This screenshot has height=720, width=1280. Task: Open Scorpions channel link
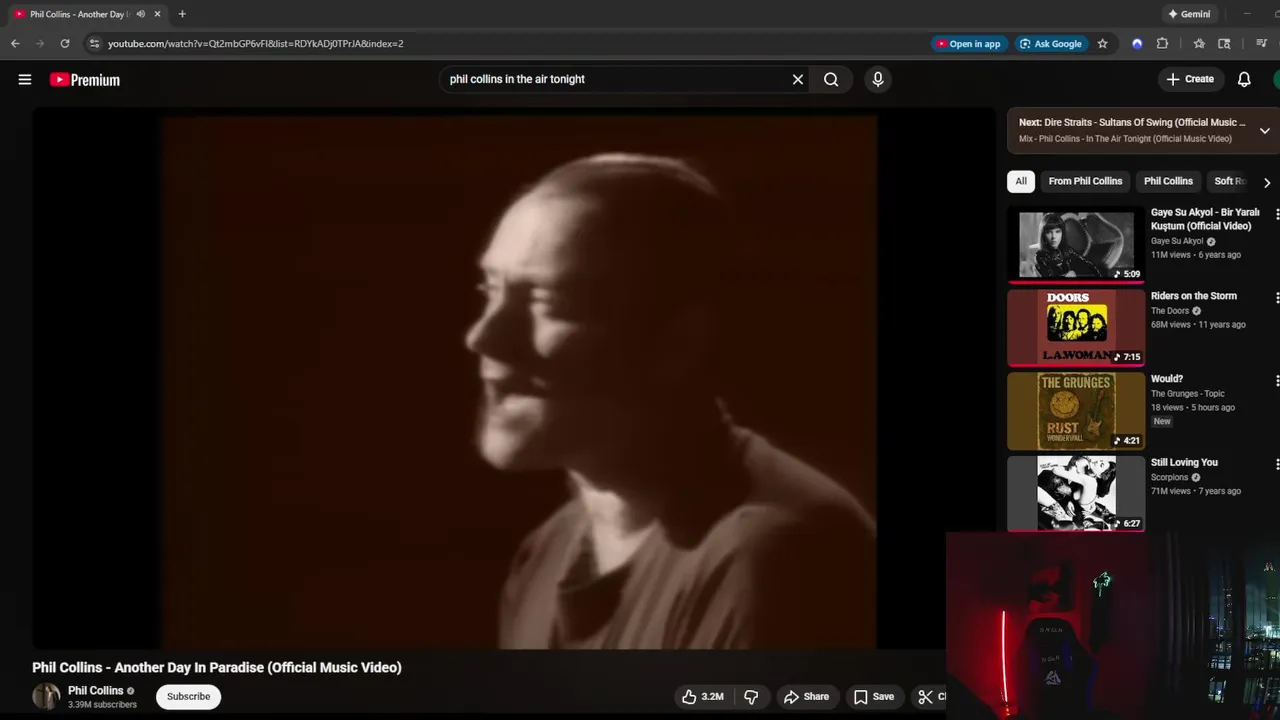click(1170, 477)
